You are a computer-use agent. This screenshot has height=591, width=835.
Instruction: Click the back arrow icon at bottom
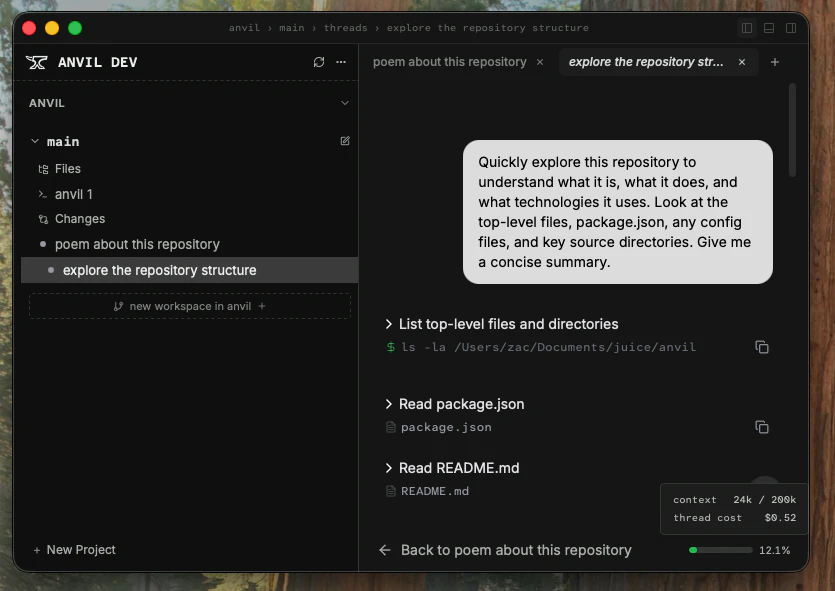(x=384, y=550)
